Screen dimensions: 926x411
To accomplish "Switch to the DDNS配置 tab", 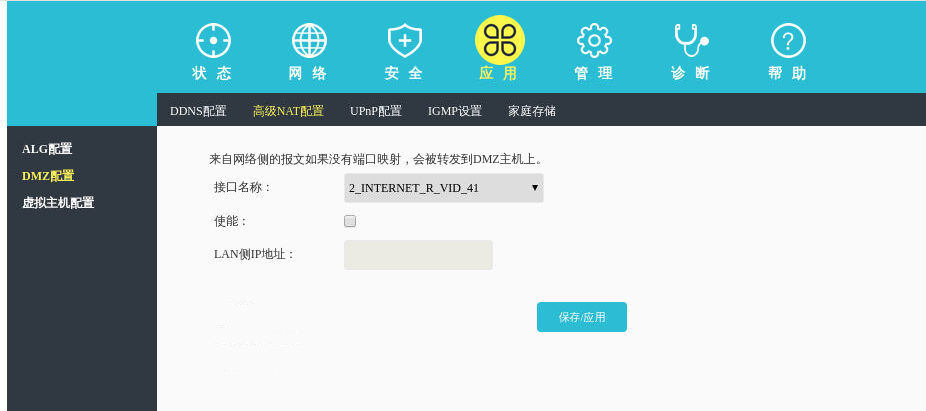I will [198, 111].
